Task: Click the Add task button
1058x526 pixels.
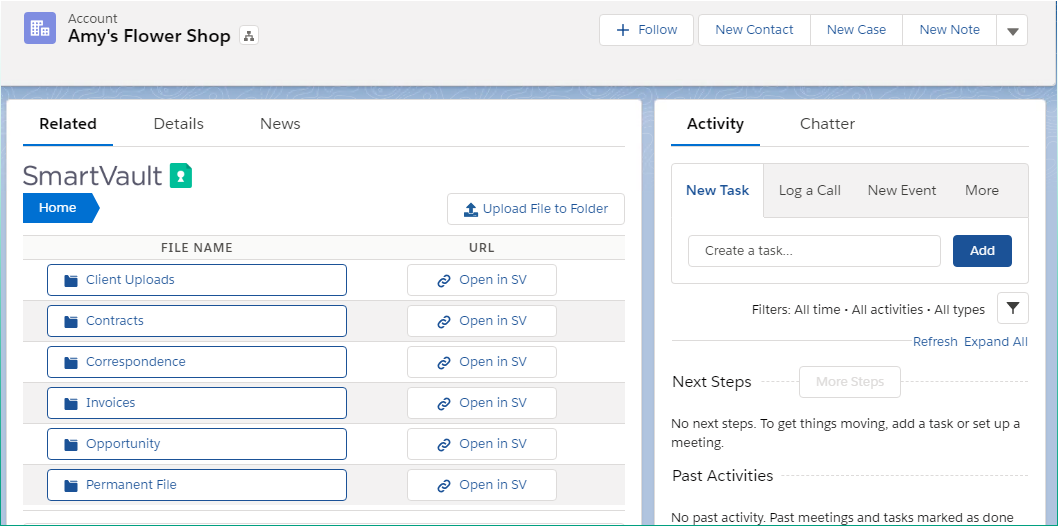Action: (x=982, y=251)
